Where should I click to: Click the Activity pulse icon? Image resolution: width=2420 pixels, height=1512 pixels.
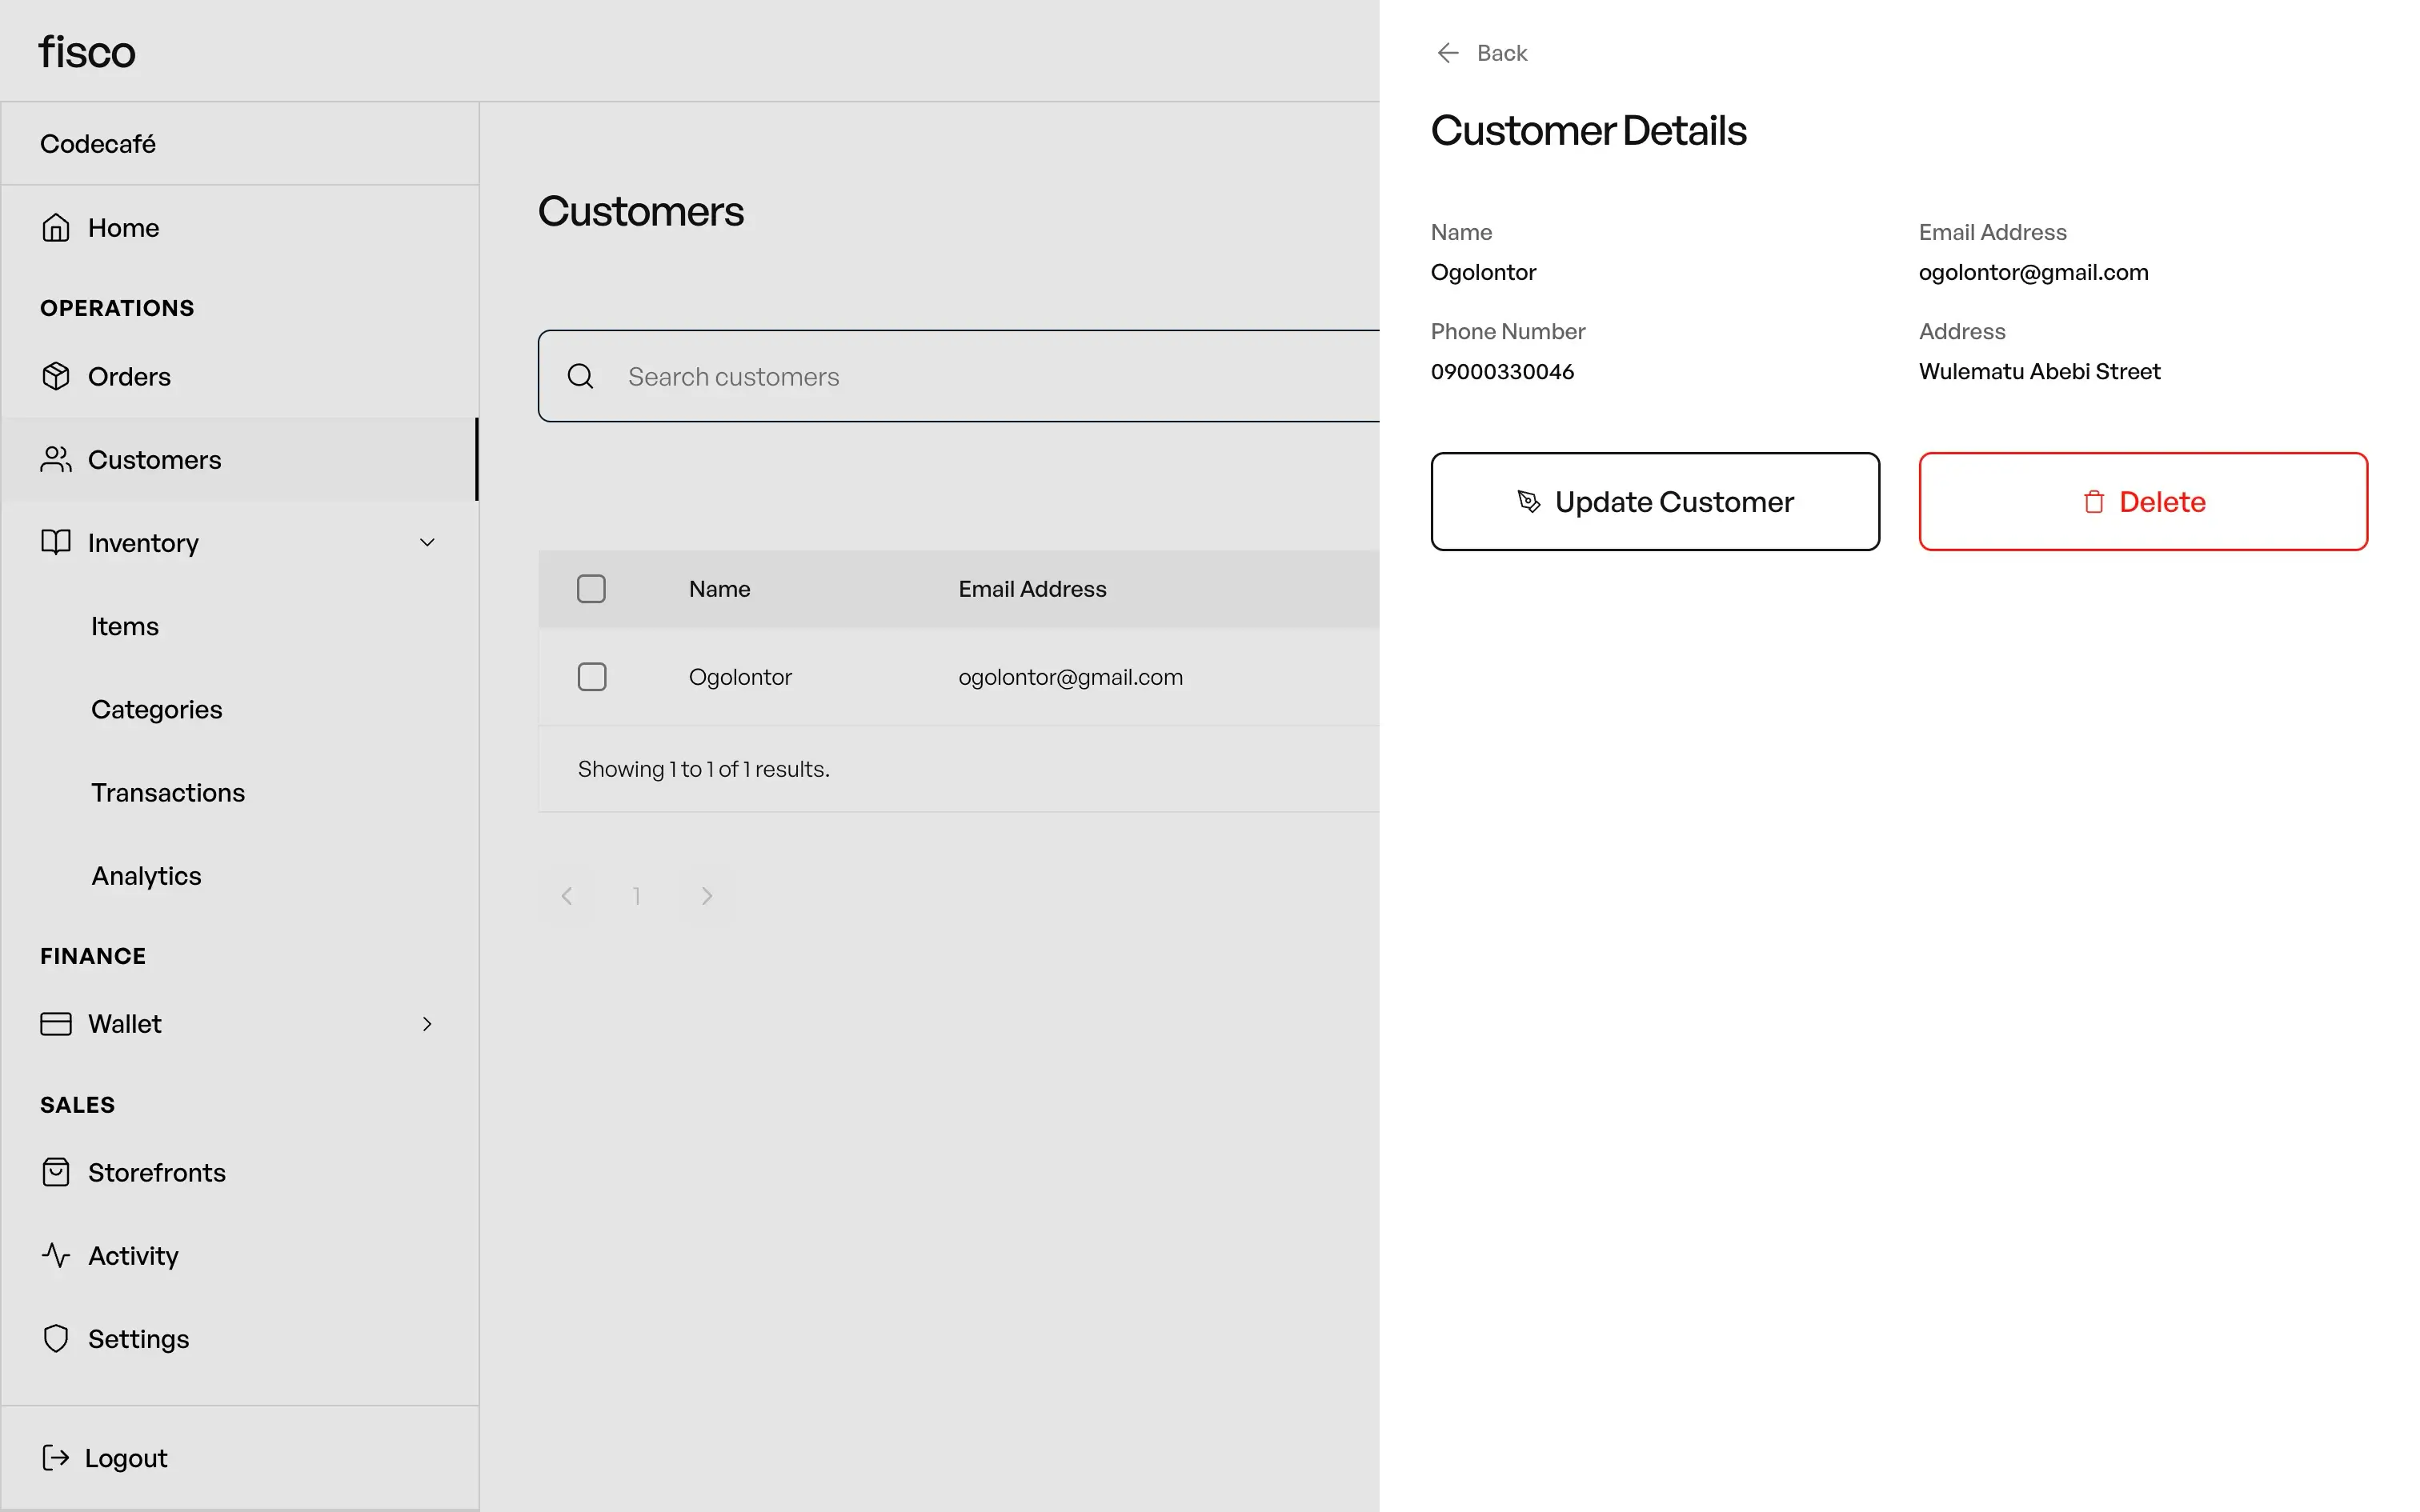(56, 1255)
